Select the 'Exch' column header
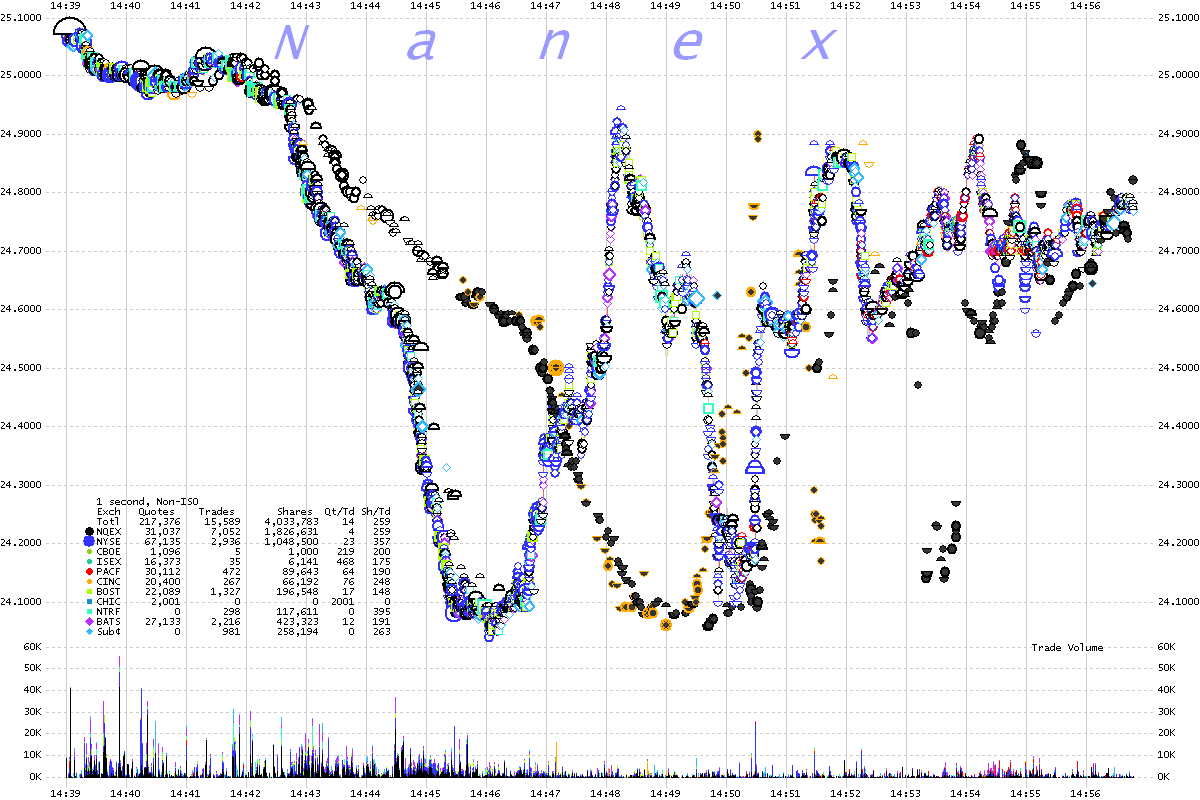 point(108,511)
